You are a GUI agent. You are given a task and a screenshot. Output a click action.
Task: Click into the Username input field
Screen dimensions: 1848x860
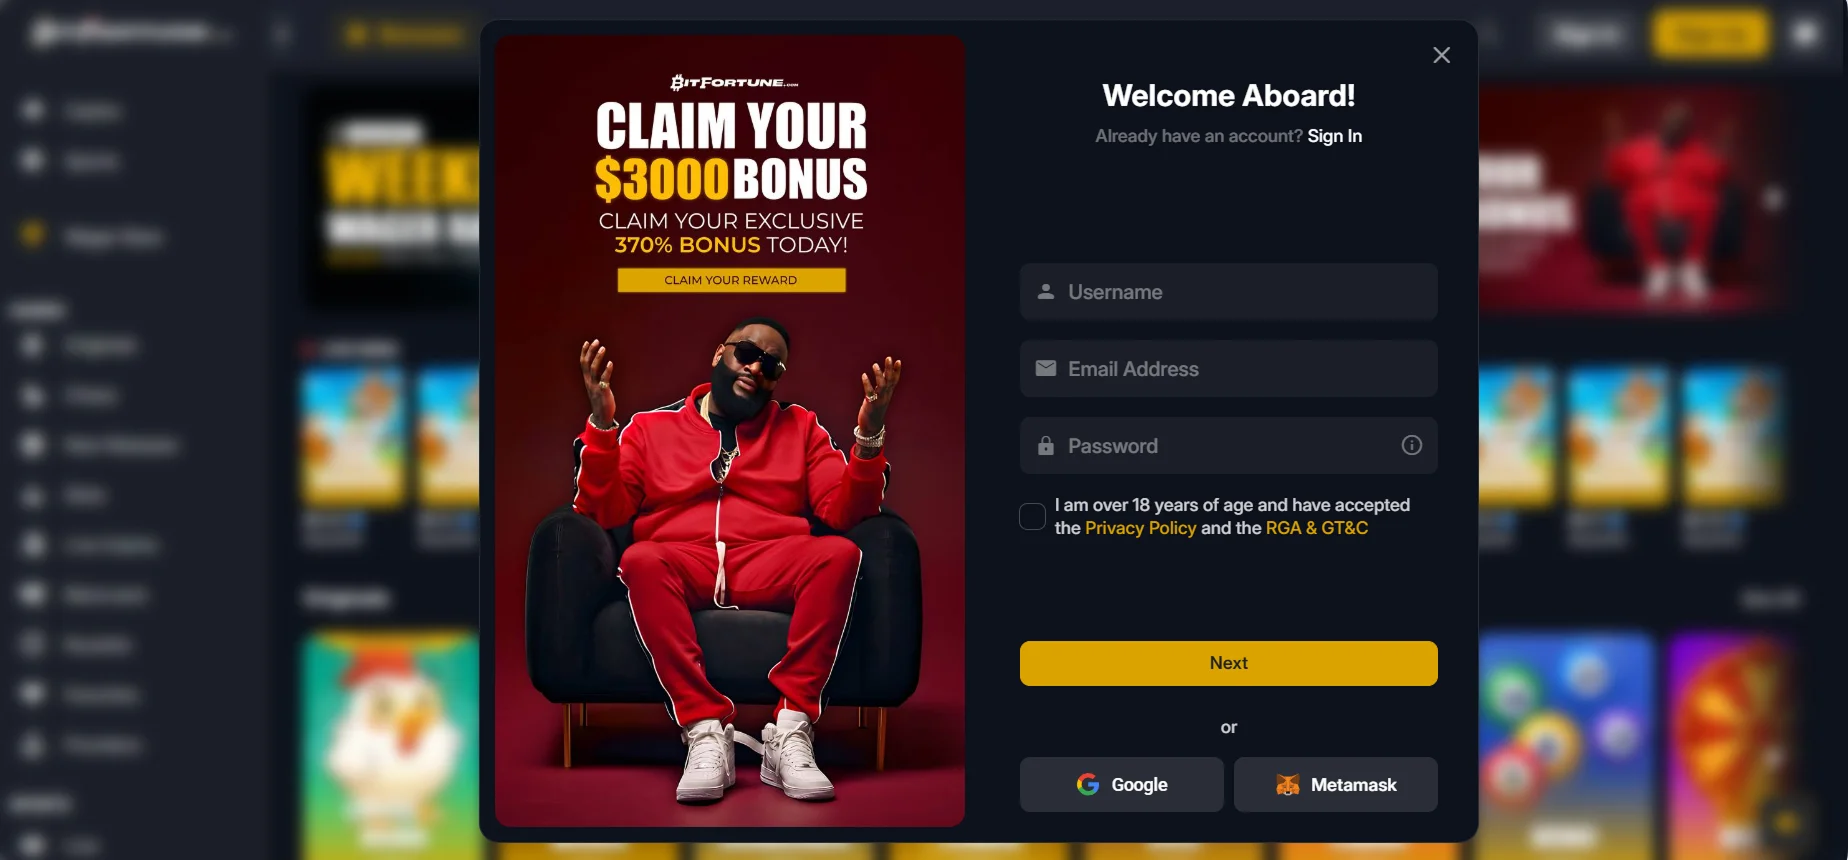[1228, 291]
